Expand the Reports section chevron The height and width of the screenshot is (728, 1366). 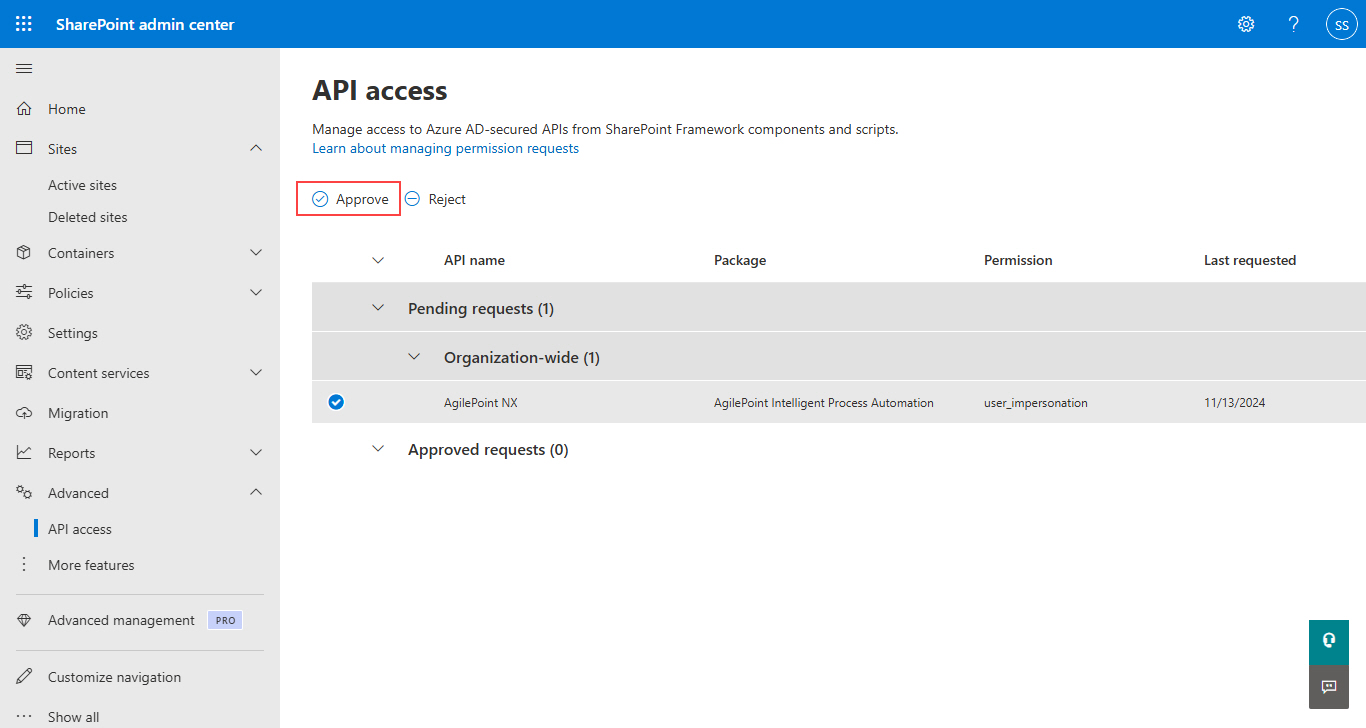coord(256,453)
